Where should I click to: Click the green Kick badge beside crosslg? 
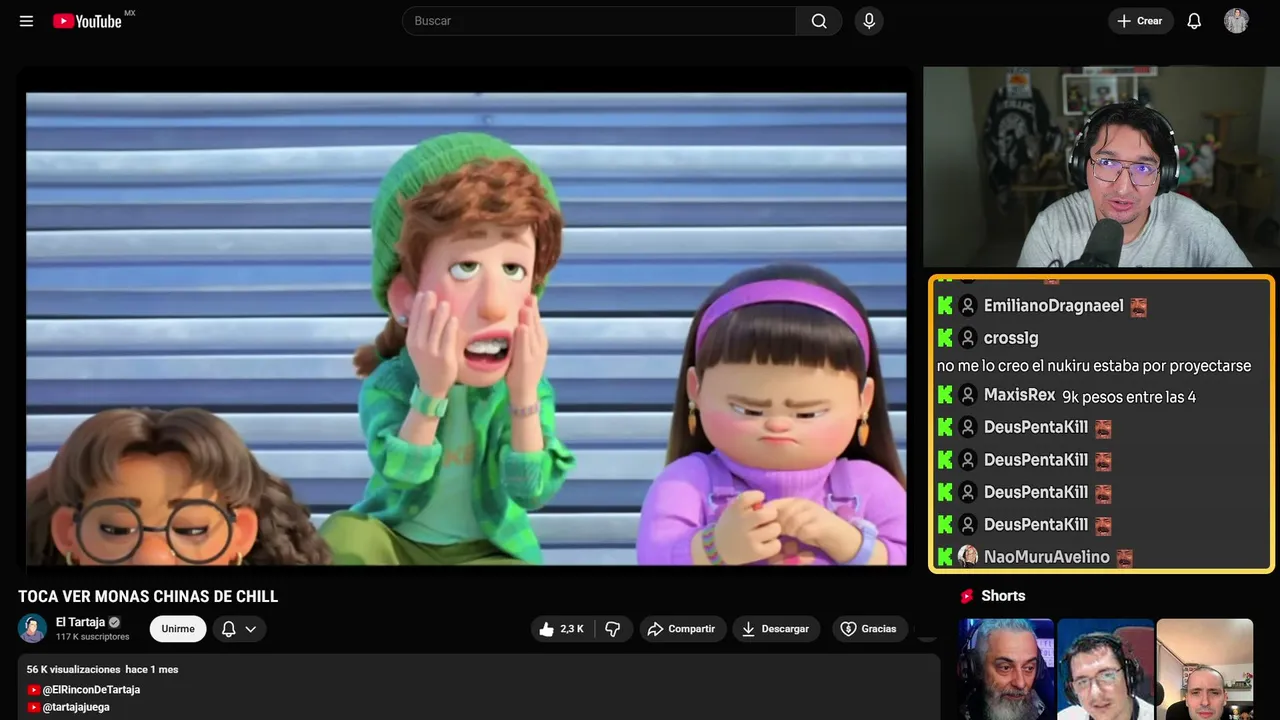coord(945,338)
